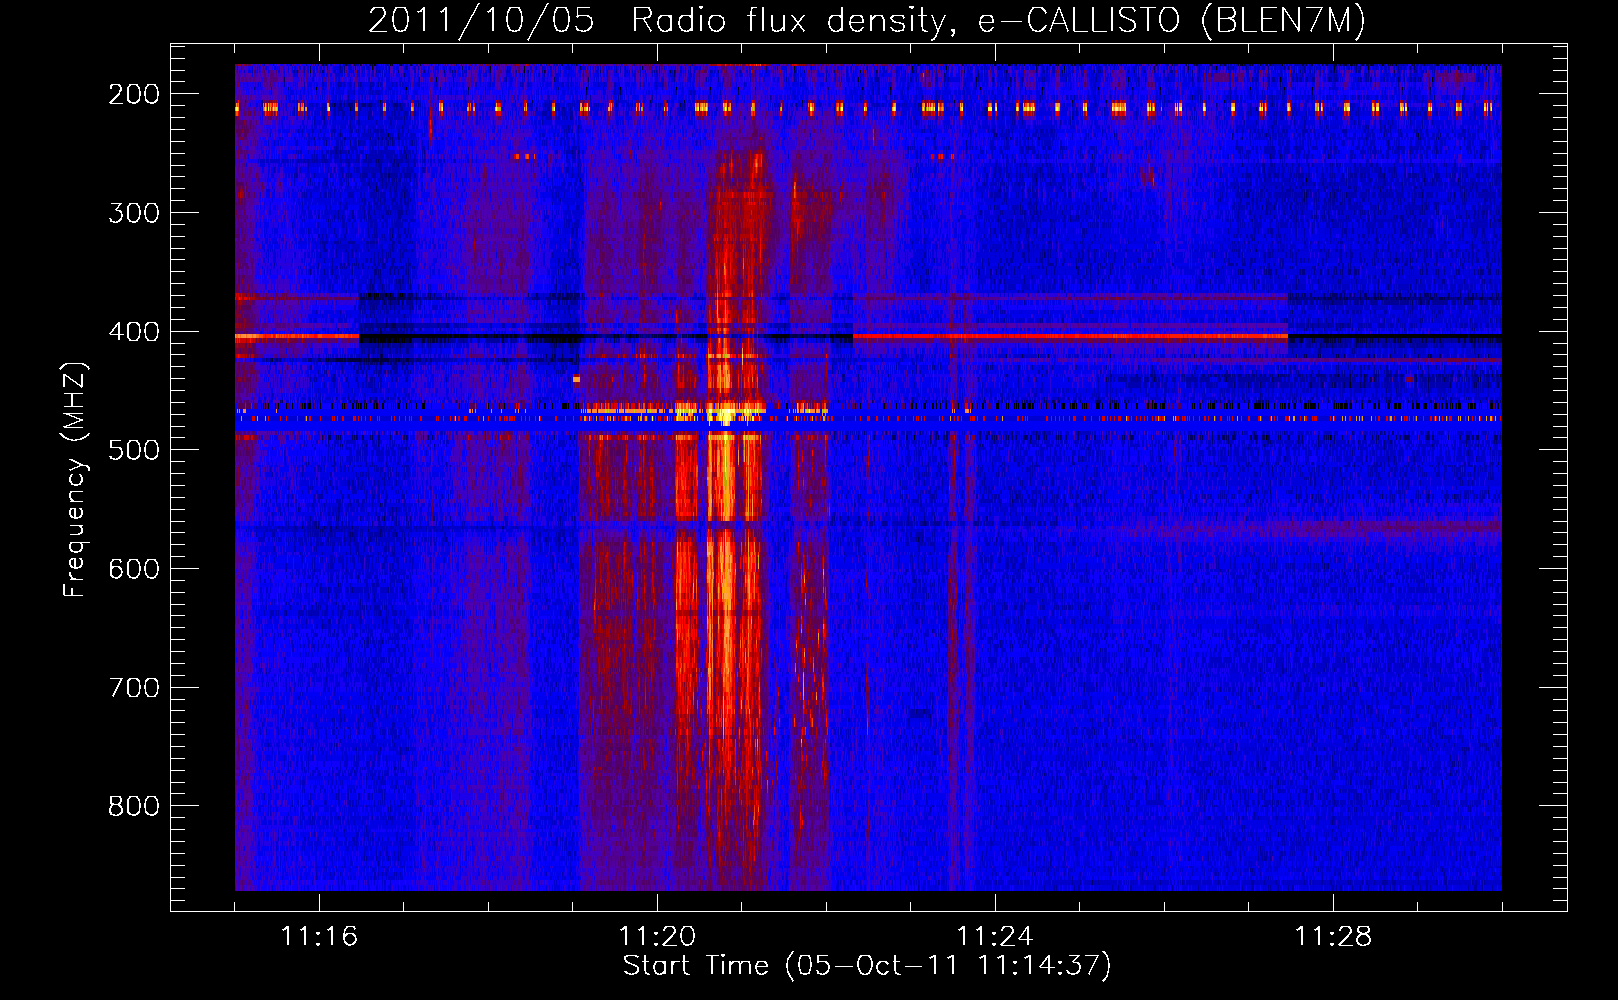Click the Frequency (MHZ) axis label

(x=75, y=480)
